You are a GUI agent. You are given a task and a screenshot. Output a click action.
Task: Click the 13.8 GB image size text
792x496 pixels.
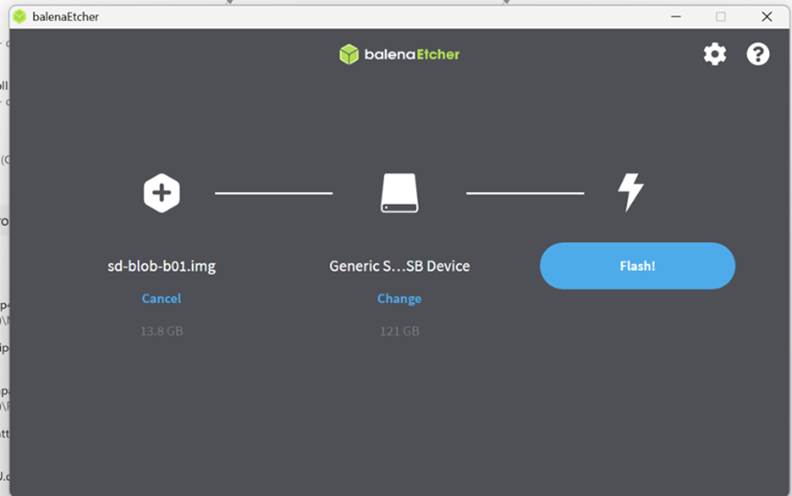coord(161,330)
